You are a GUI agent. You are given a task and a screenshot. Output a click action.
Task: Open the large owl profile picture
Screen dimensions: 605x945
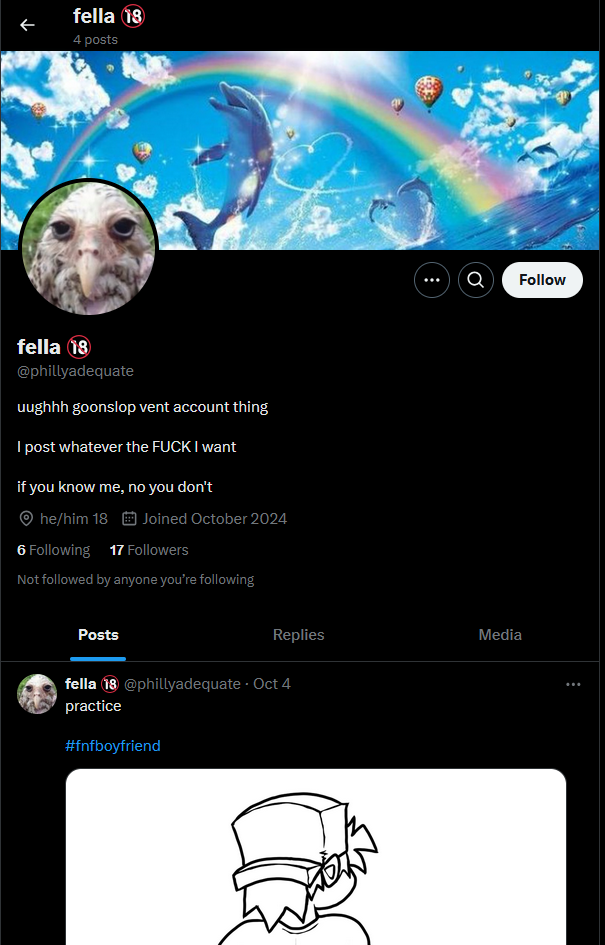coord(89,247)
